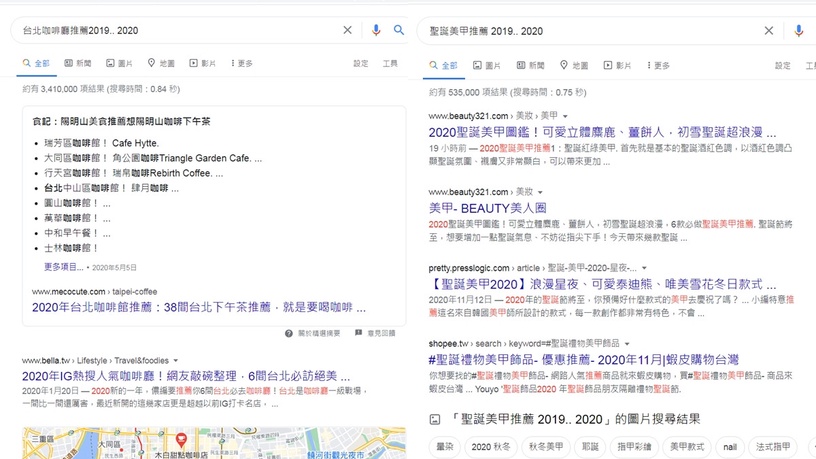Expand arrow beside shopee.tw URL
The image size is (816, 459).
[627, 344]
